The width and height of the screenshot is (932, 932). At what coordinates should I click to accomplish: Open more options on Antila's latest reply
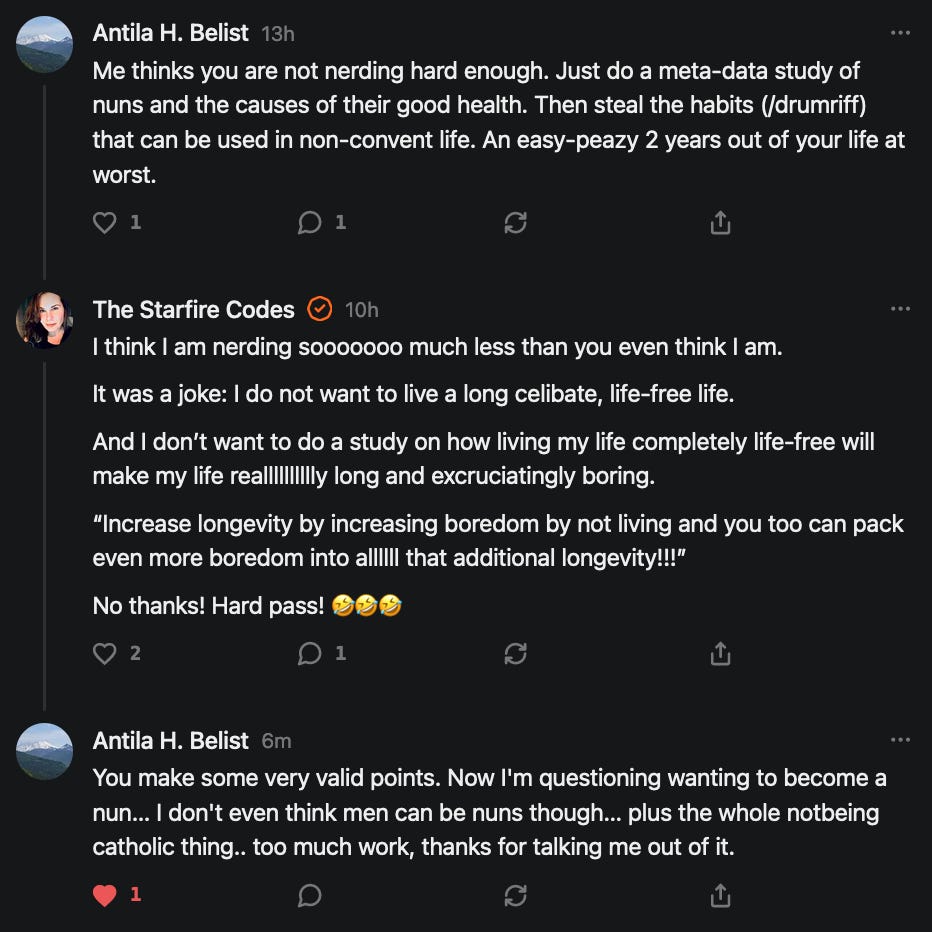click(x=900, y=740)
